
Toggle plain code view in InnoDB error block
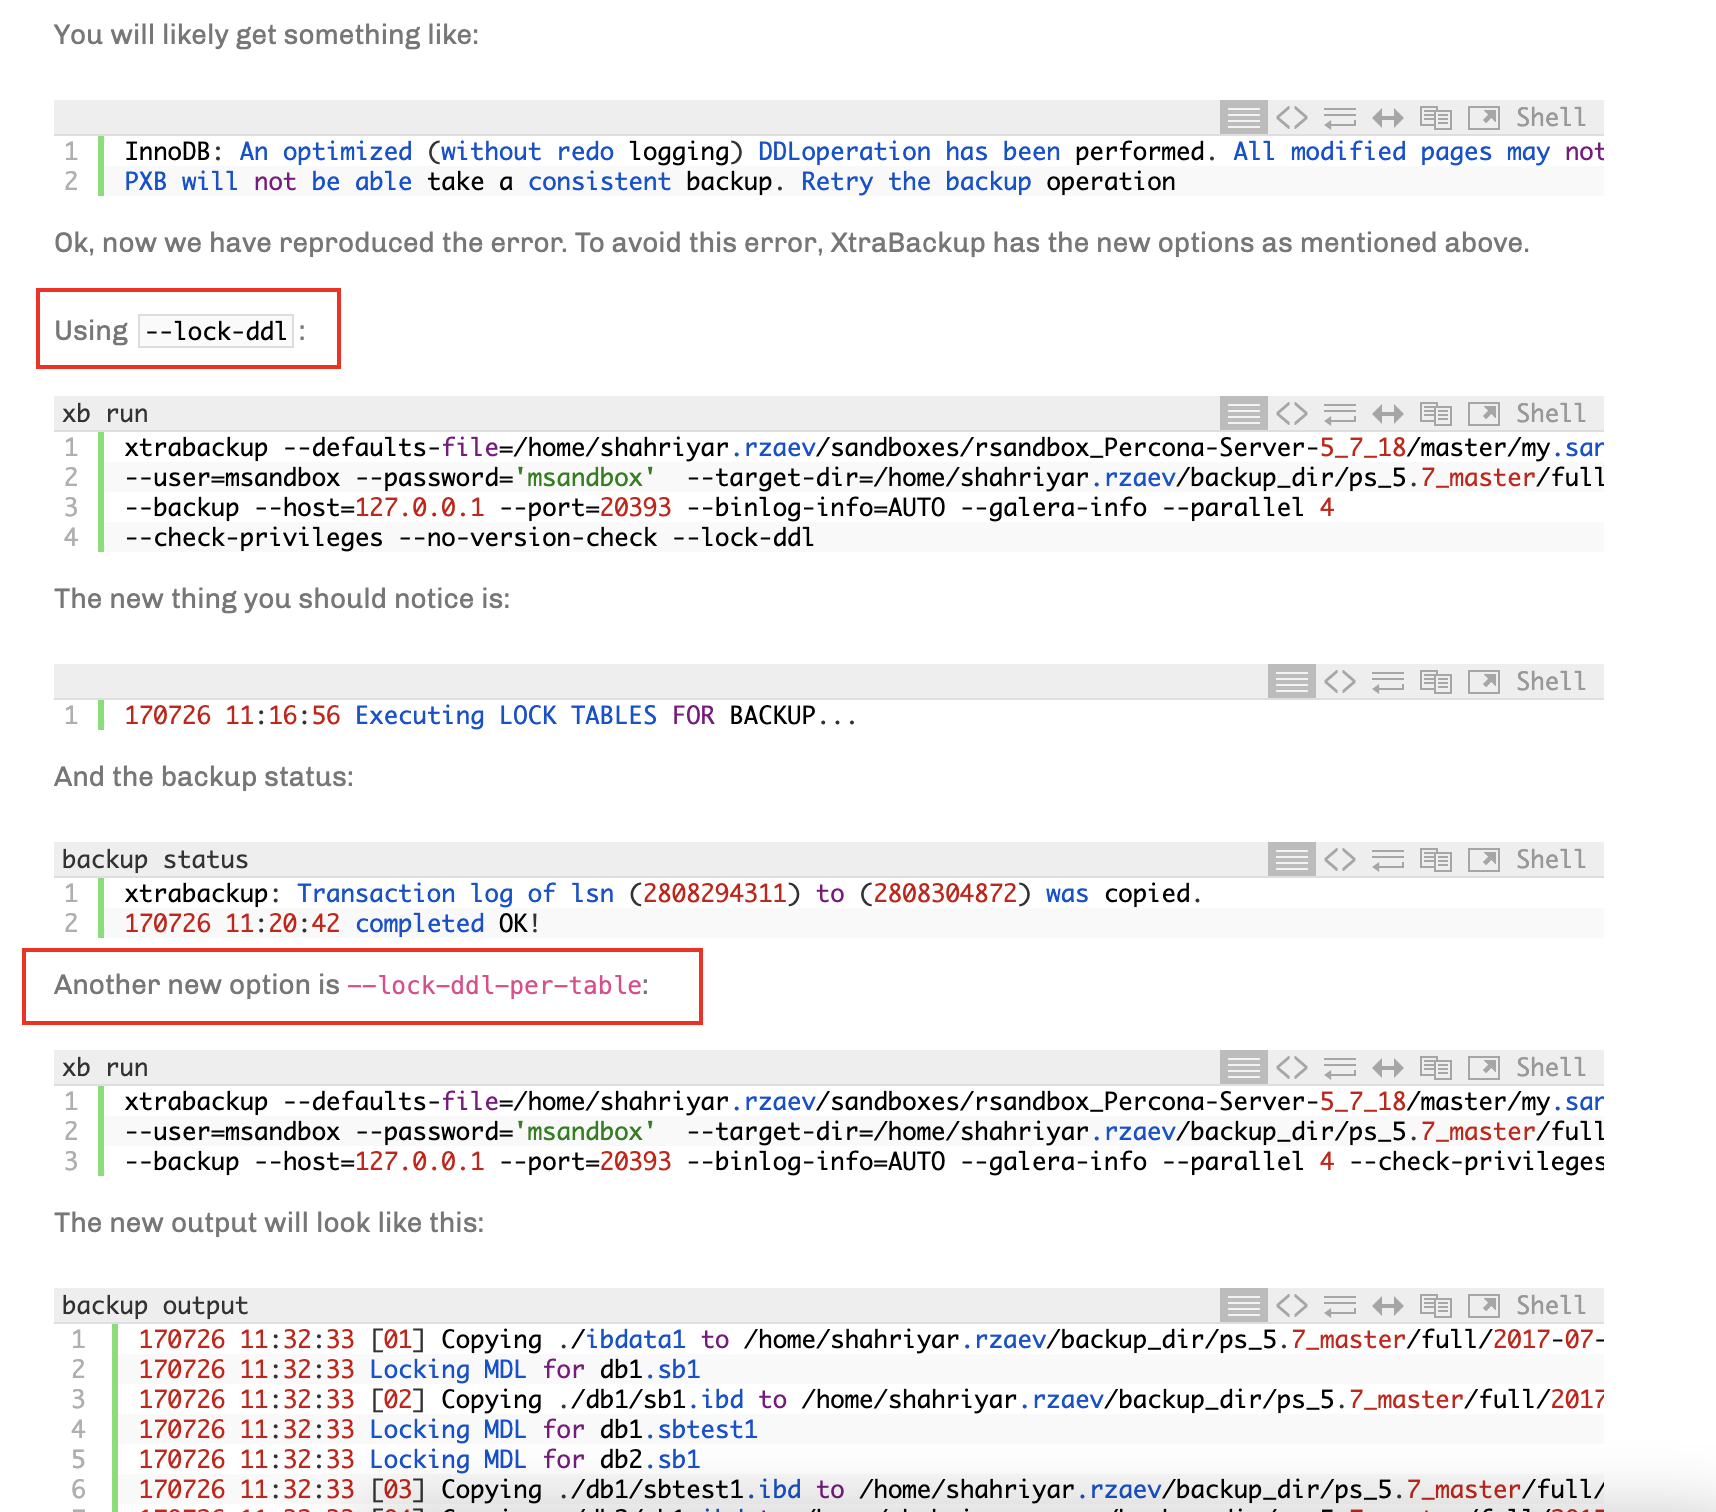tap(1292, 118)
